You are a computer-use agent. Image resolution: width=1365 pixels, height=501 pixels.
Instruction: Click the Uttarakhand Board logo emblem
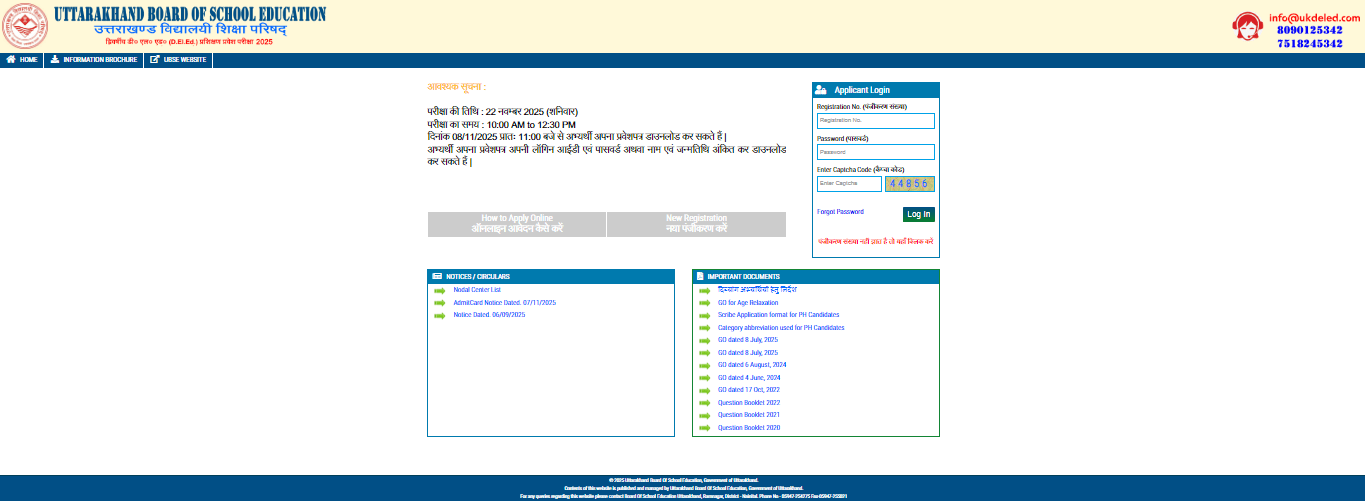(23, 26)
